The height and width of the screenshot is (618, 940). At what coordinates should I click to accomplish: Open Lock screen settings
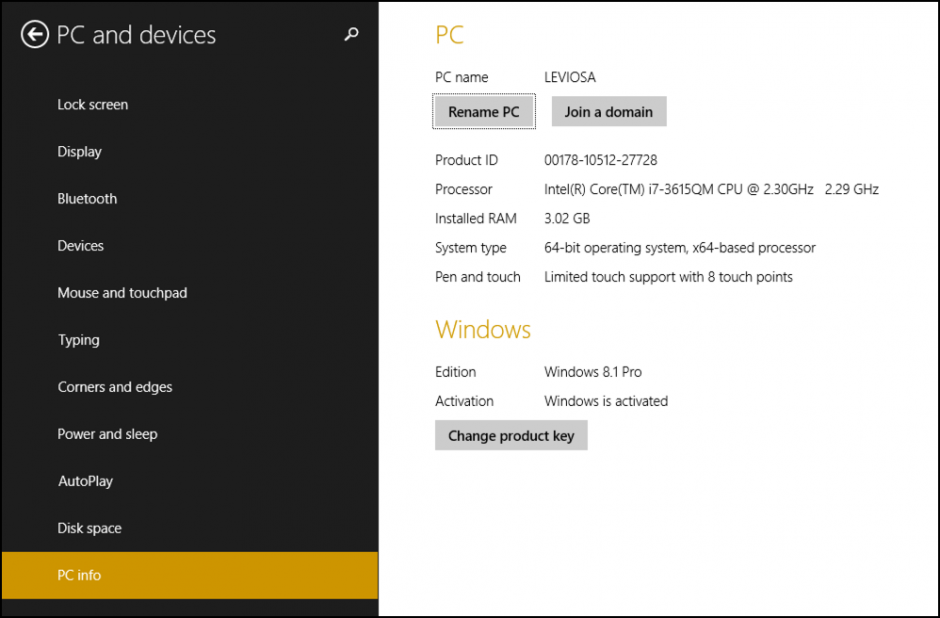pos(92,104)
